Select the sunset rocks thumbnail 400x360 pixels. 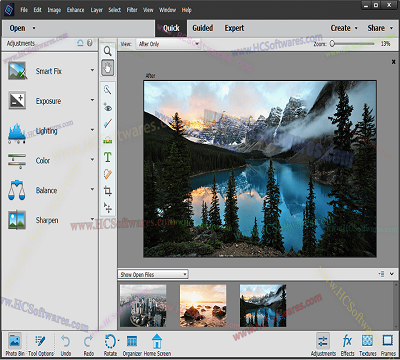(203, 305)
